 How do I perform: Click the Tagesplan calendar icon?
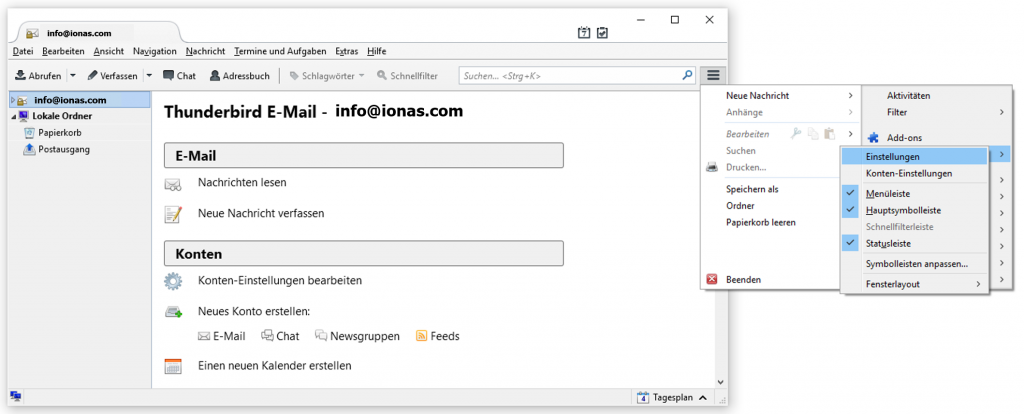(x=643, y=397)
